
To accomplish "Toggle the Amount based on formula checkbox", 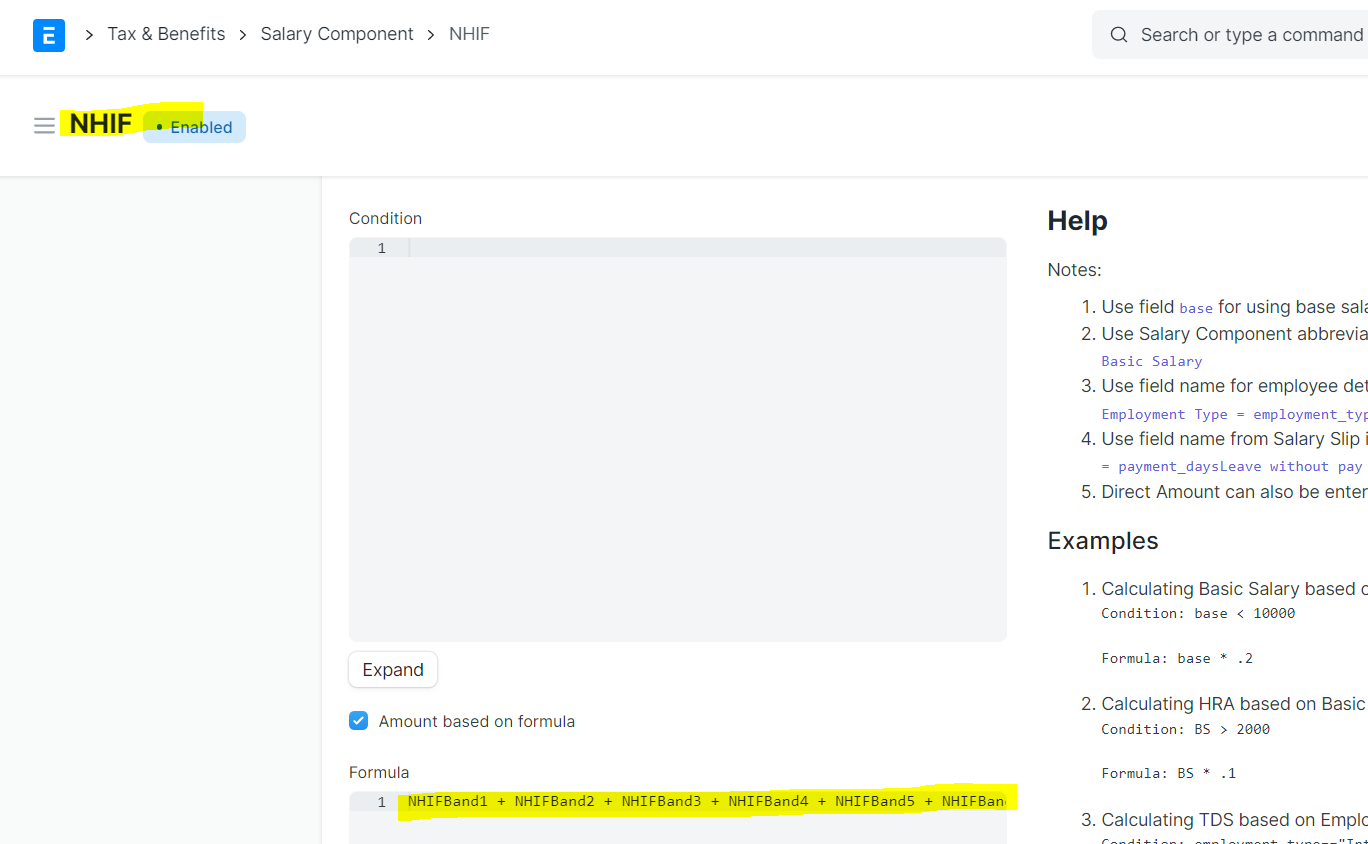I will pyautogui.click(x=358, y=720).
